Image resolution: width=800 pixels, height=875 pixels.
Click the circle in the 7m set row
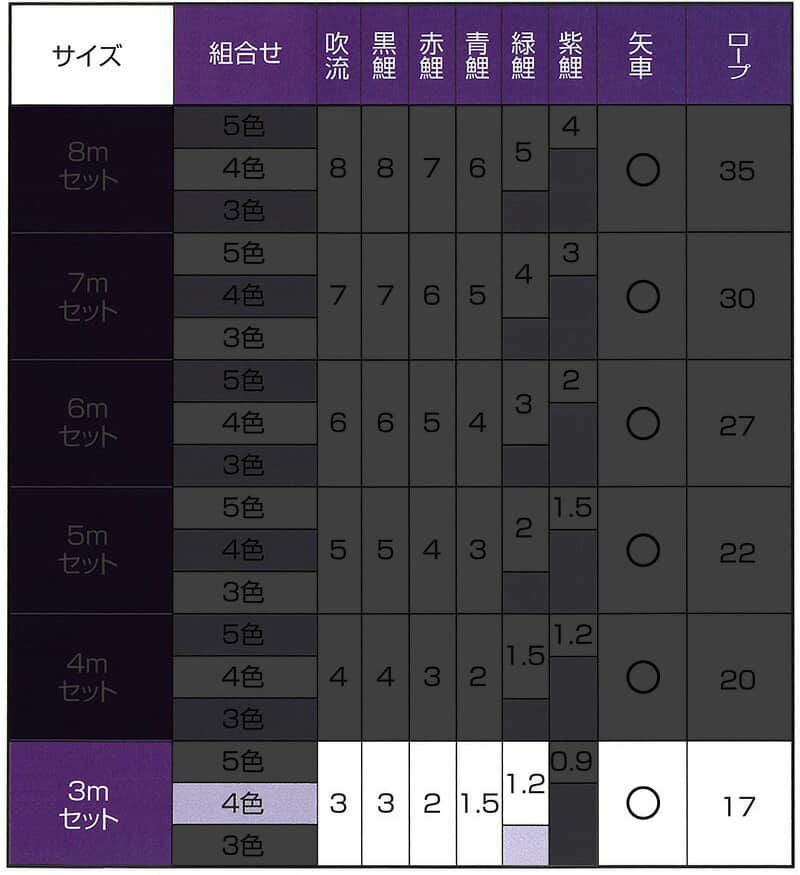[x=642, y=297]
